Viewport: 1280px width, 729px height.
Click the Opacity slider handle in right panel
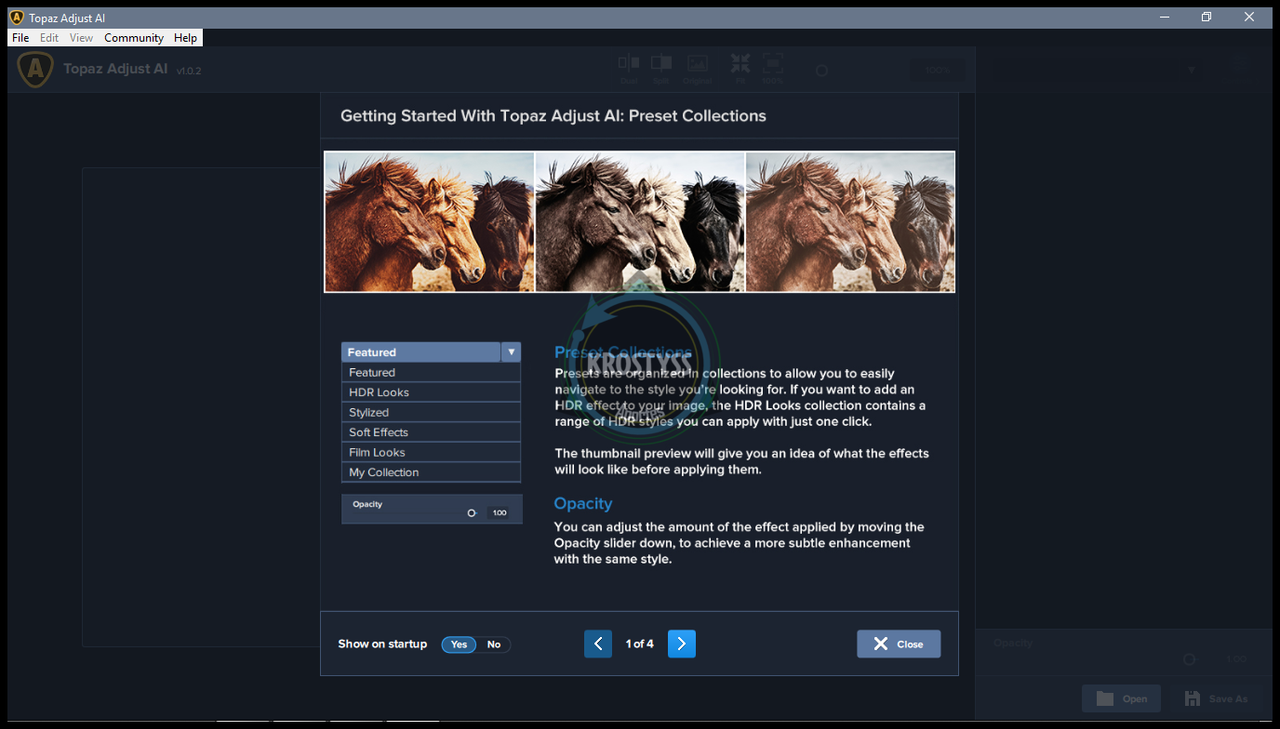pos(1189,659)
